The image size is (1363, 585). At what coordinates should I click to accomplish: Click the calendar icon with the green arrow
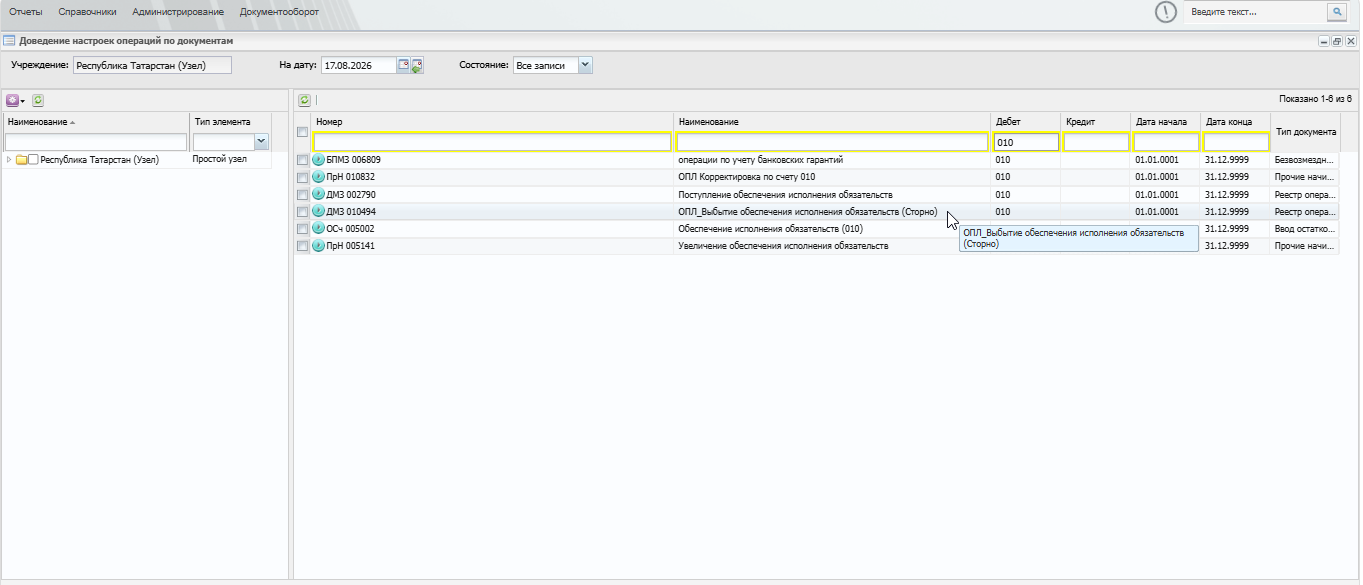point(417,66)
